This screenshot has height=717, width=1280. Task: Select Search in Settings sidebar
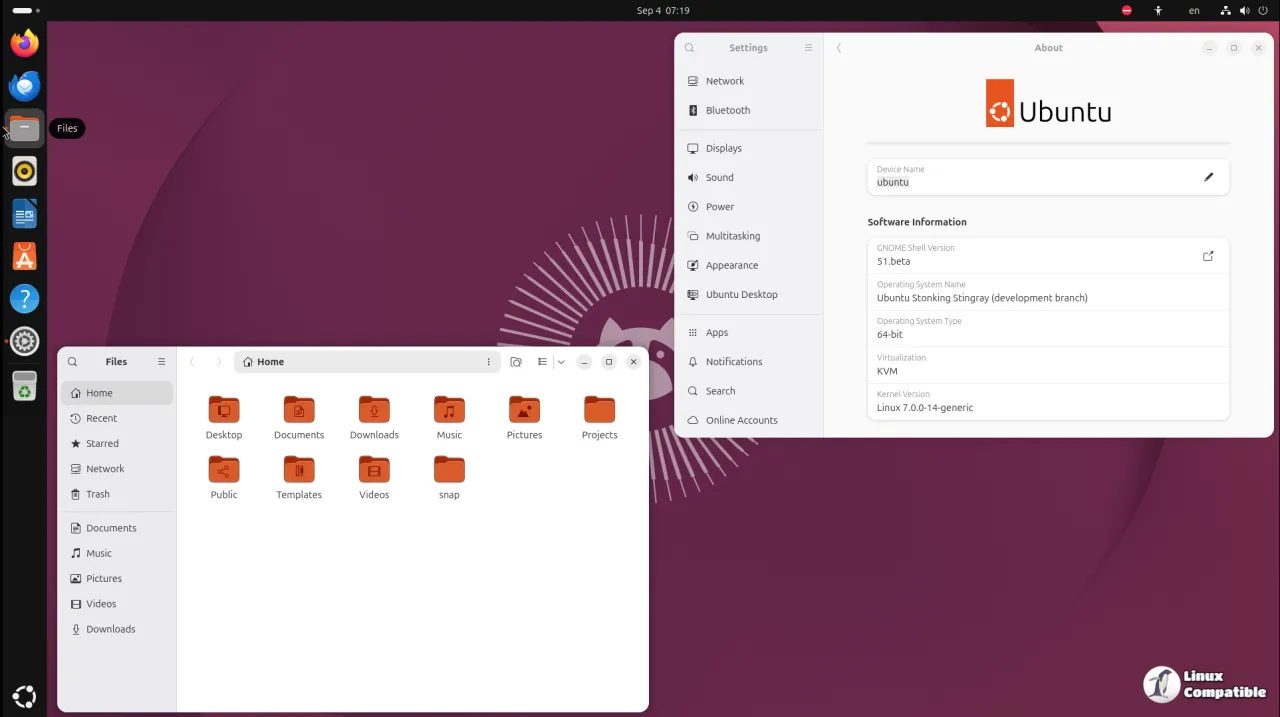pyautogui.click(x=750, y=391)
